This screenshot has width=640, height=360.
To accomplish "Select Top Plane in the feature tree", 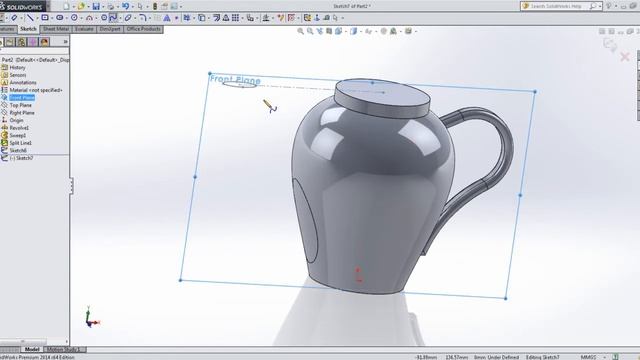I will [20, 105].
